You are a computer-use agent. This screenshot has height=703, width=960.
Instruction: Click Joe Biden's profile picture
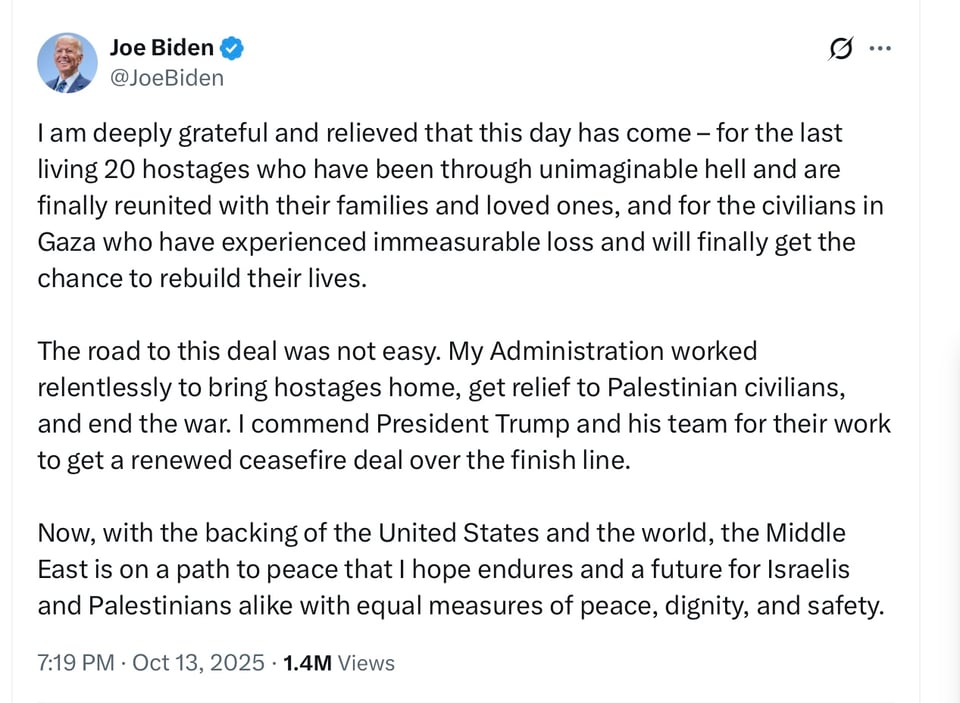[x=66, y=62]
